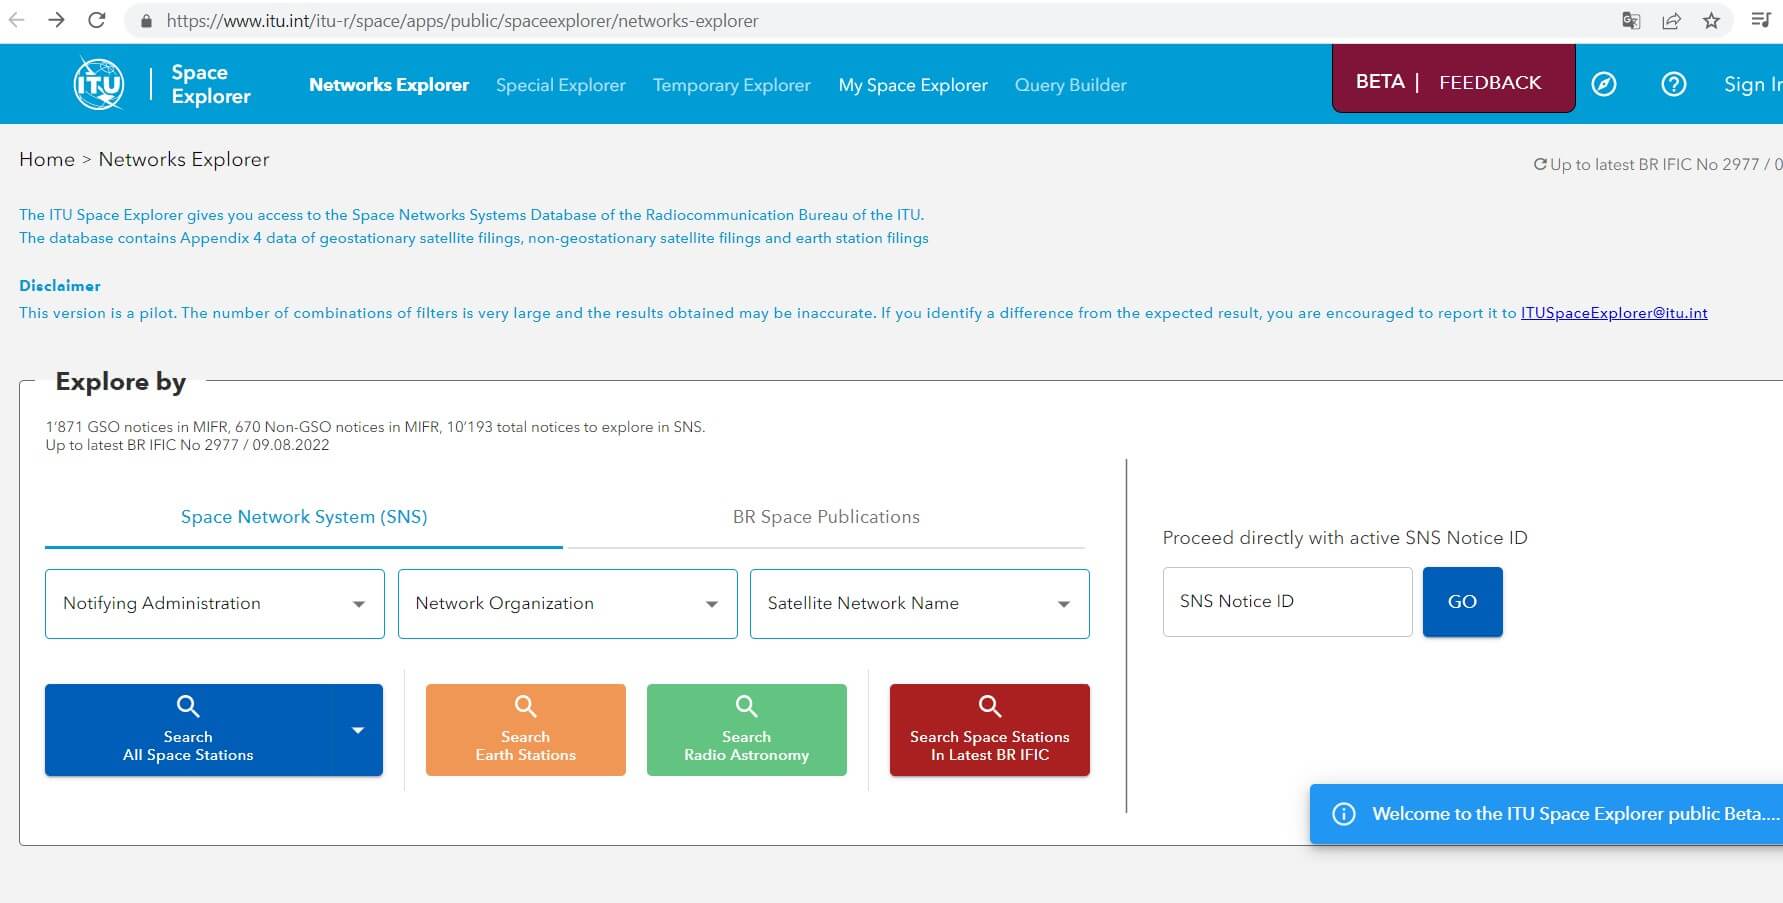Click Search Earth Stations button
Image resolution: width=1783 pixels, height=903 pixels.
525,730
